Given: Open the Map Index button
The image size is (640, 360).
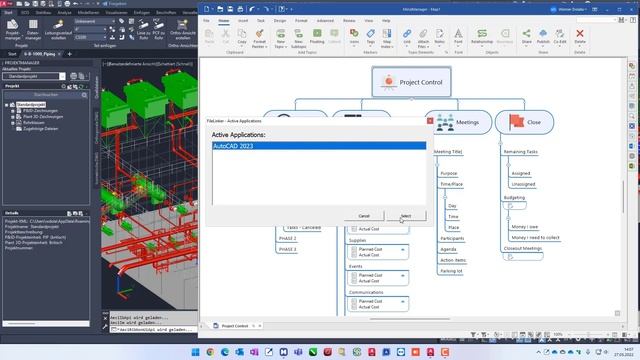Looking at the screenshot, I should coord(387,38).
